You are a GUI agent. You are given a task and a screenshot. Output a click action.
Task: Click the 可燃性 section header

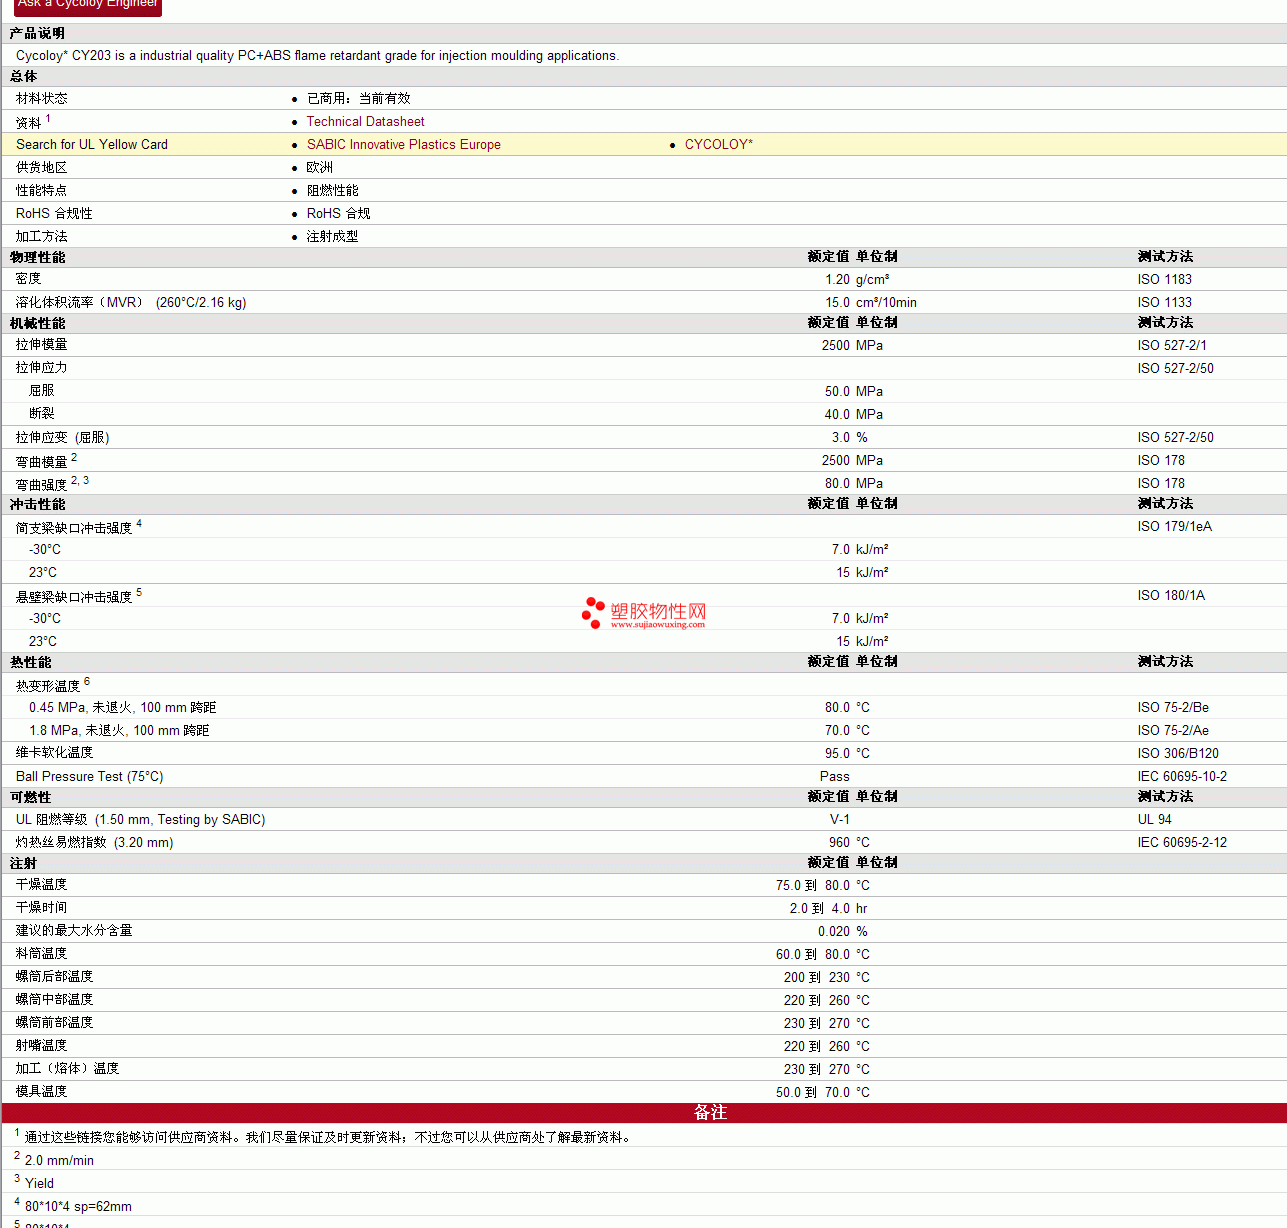pos(30,797)
